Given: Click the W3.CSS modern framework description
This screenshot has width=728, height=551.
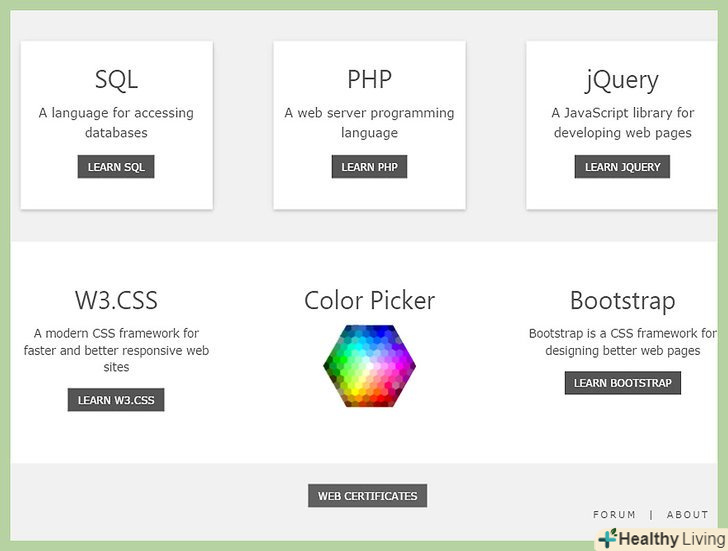Looking at the screenshot, I should (116, 350).
